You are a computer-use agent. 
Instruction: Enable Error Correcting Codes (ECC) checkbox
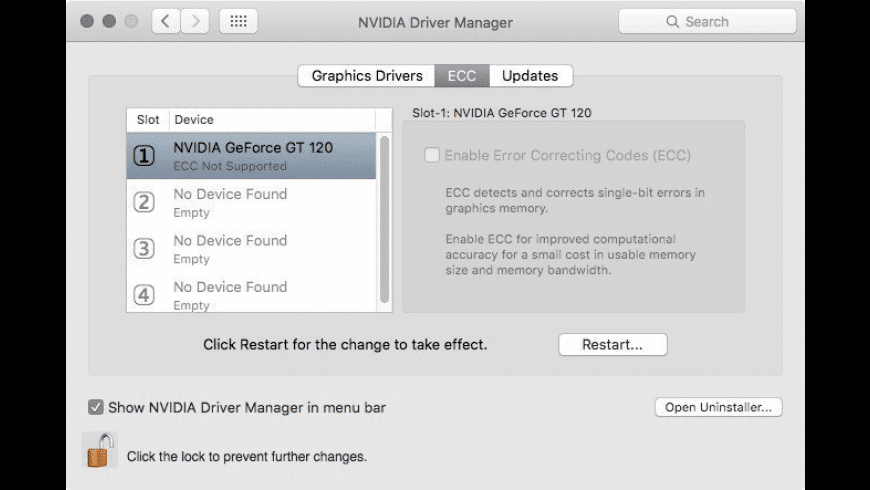click(432, 155)
